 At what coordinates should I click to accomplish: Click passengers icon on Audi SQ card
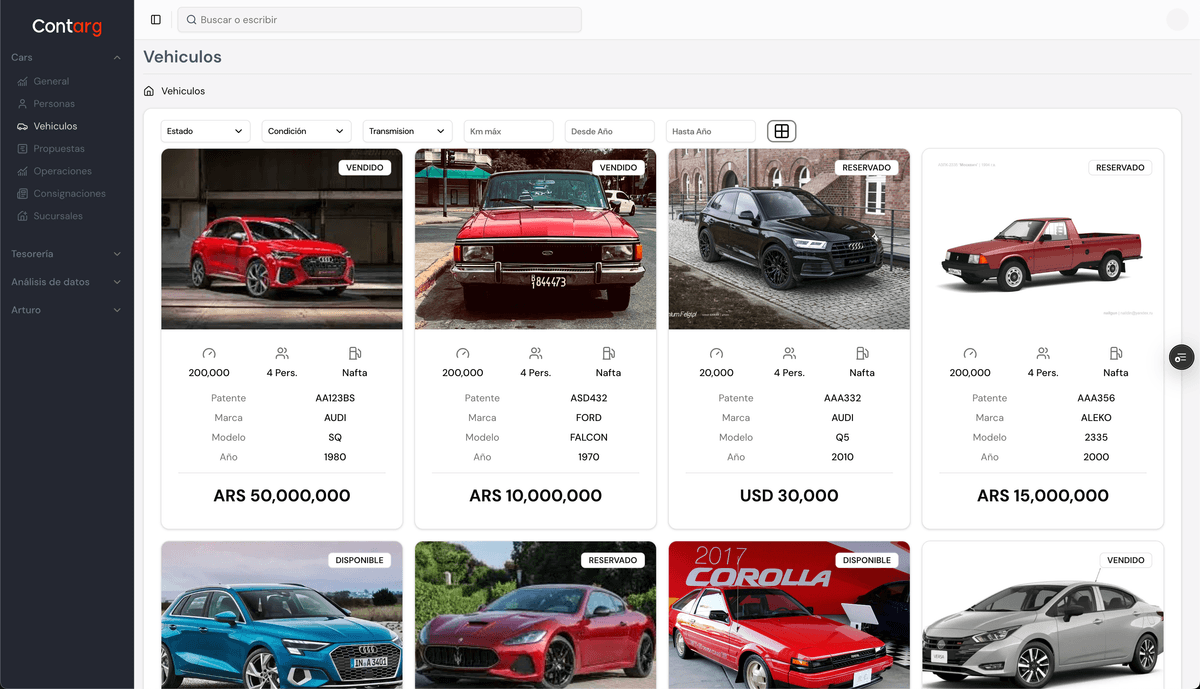(282, 354)
